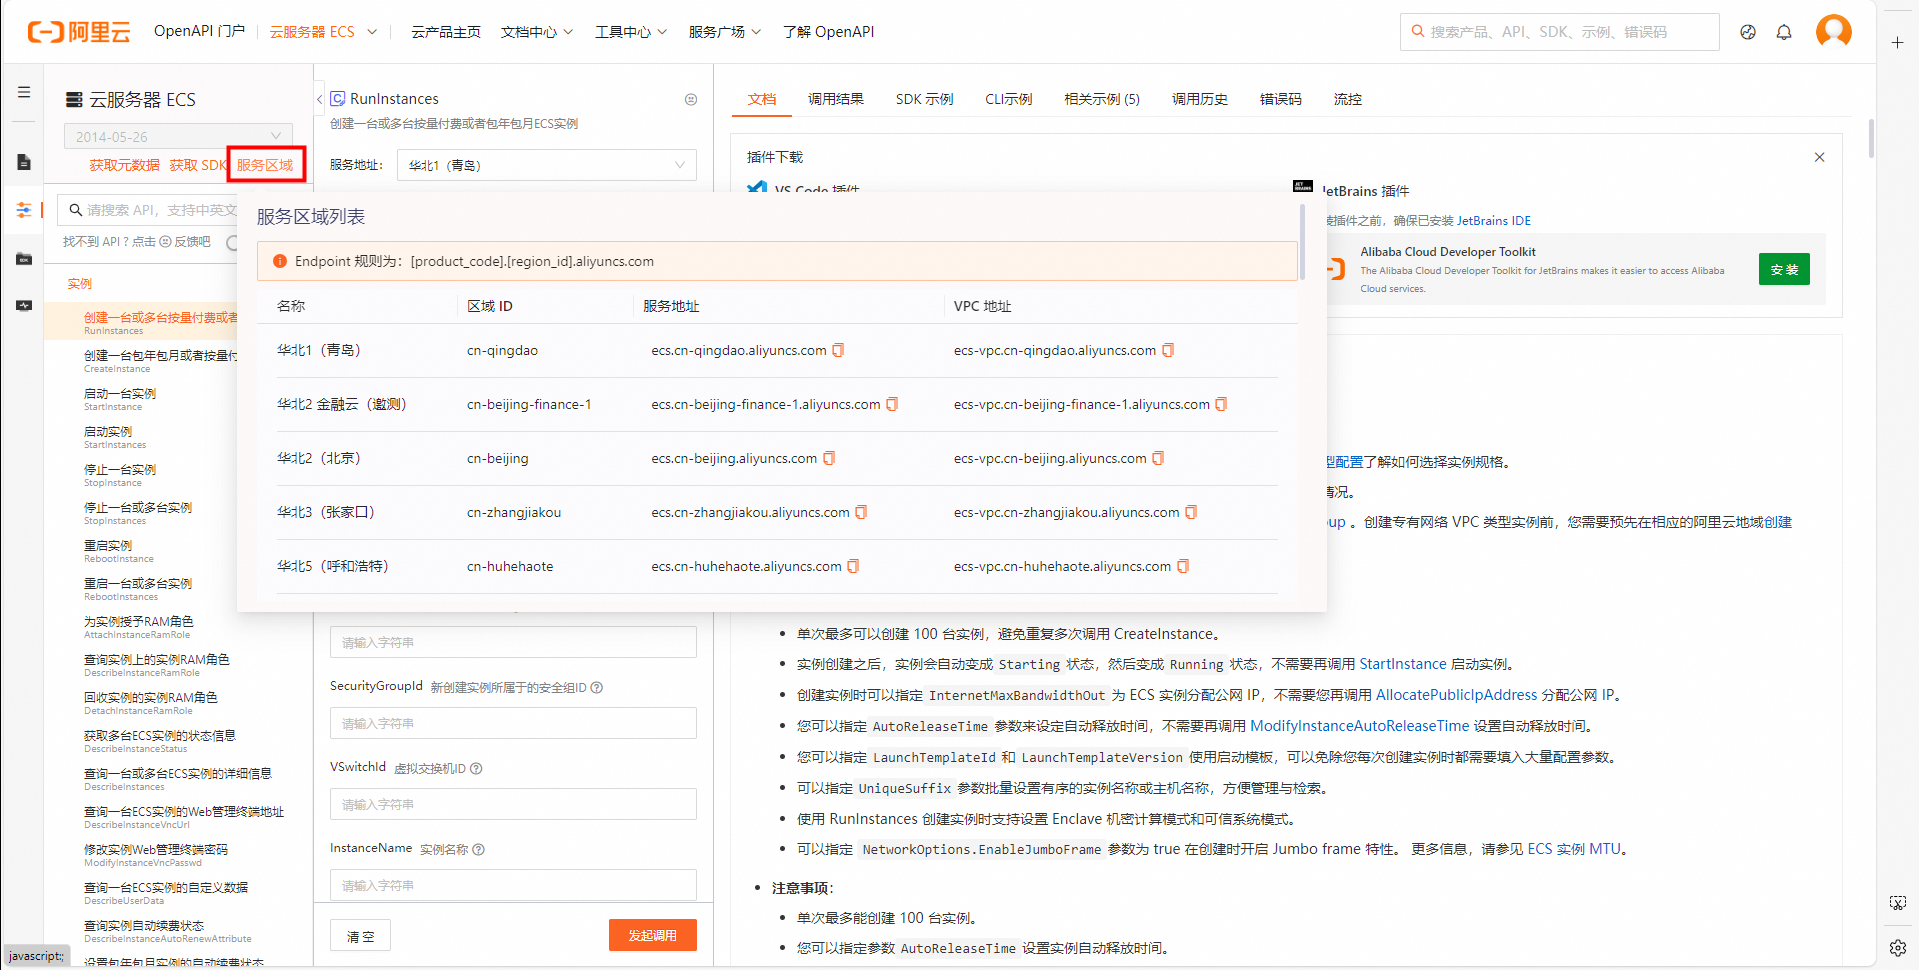
Task: Copy ecs-vpc.cn-qingdao.aliyuncs.com VPC address
Action: click(1168, 350)
